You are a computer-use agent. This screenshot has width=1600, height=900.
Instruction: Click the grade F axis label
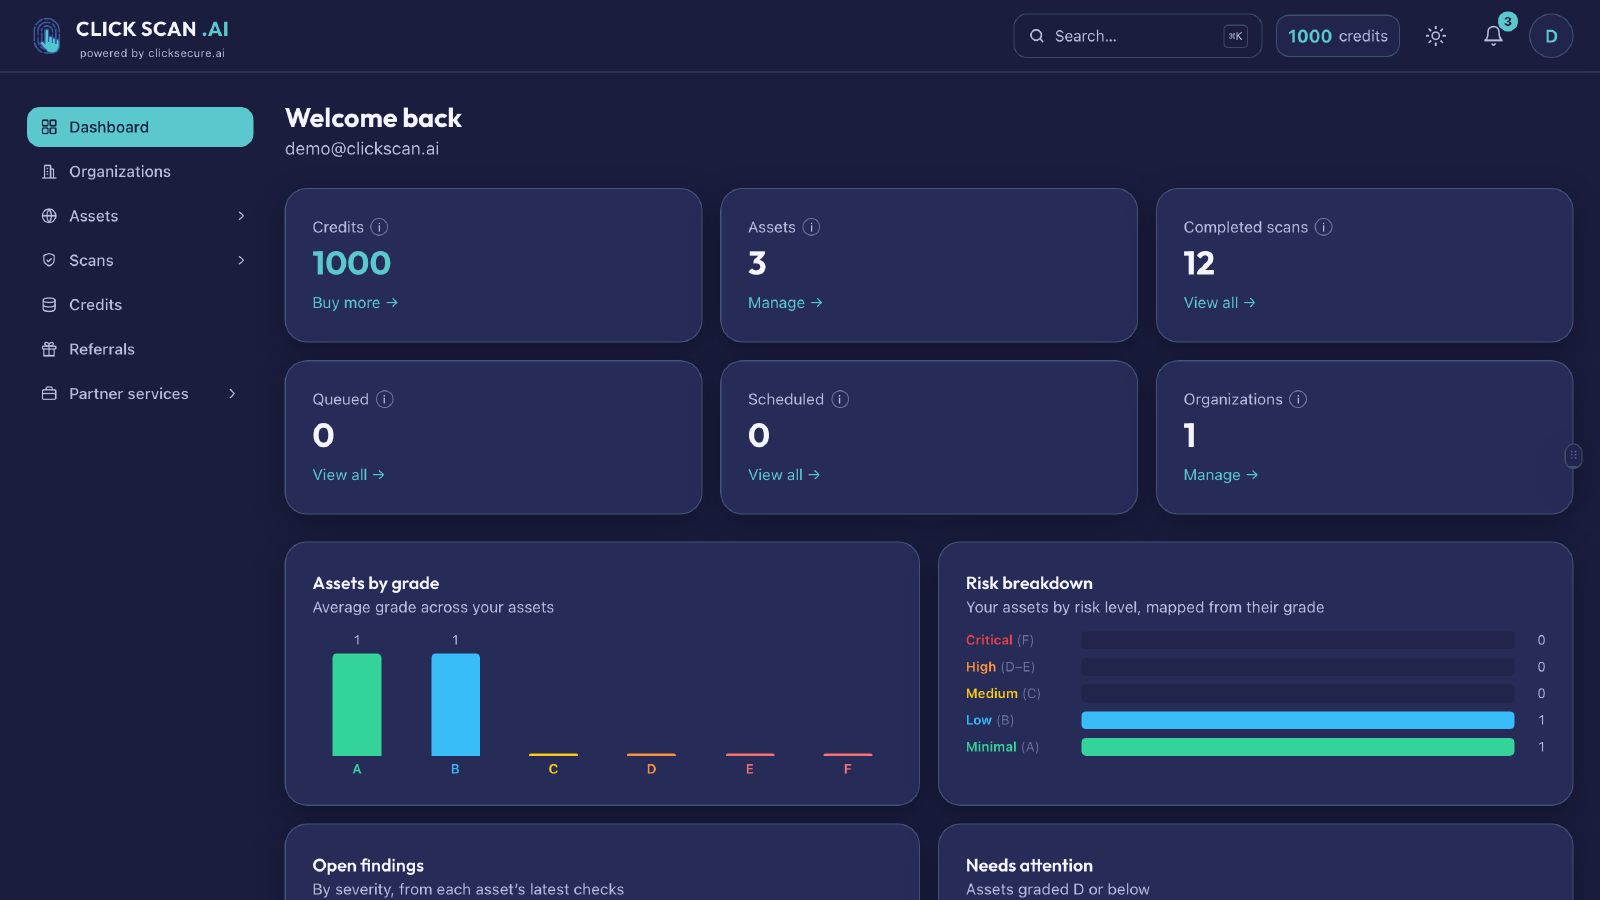tap(848, 769)
